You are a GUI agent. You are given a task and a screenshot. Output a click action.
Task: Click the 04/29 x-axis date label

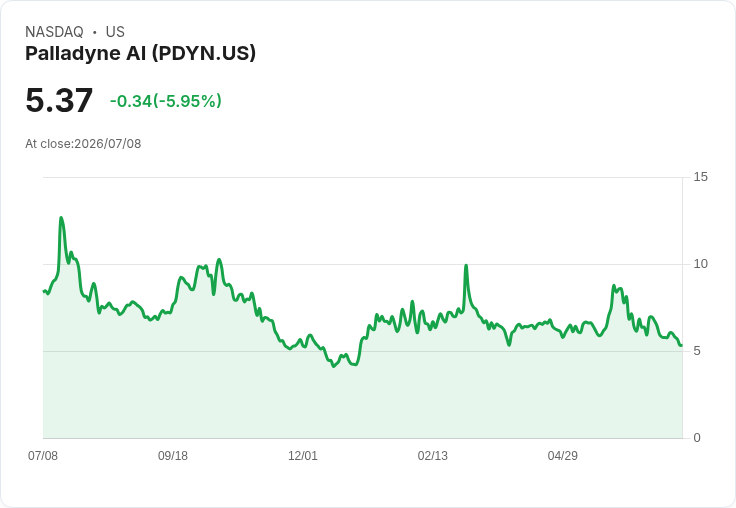click(563, 455)
